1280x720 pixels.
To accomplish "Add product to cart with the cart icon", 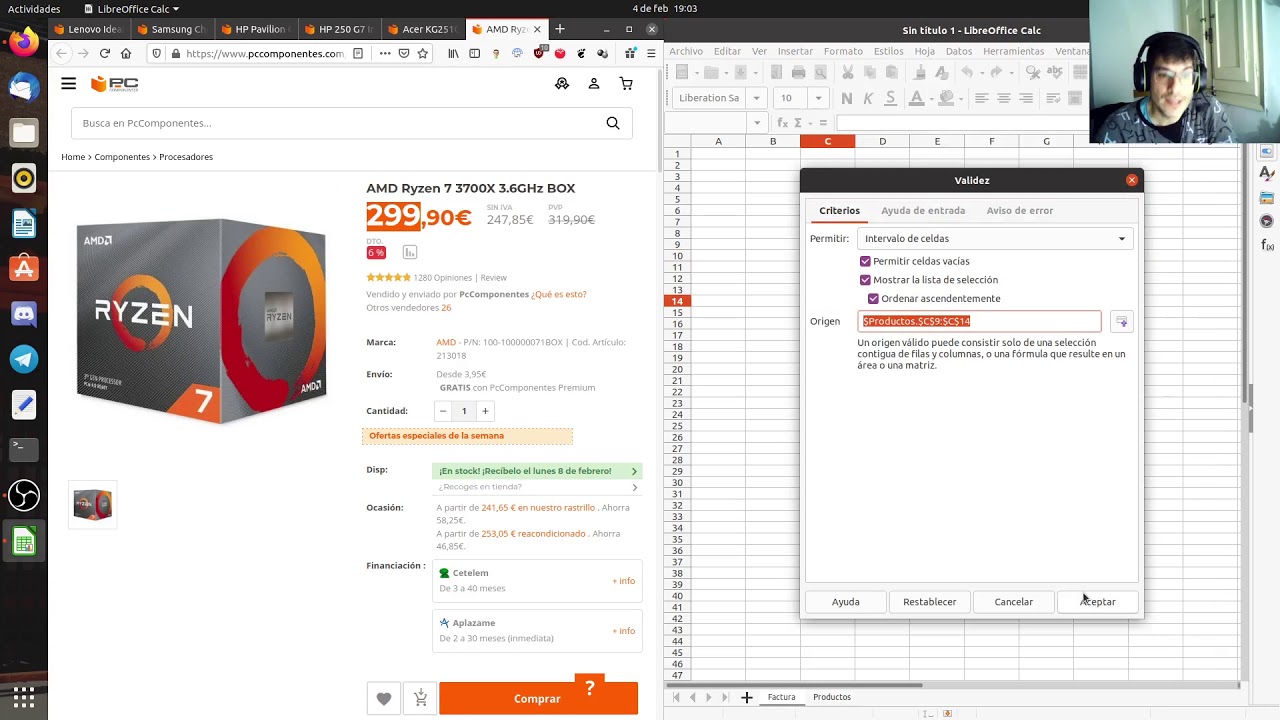I will pyautogui.click(x=421, y=698).
